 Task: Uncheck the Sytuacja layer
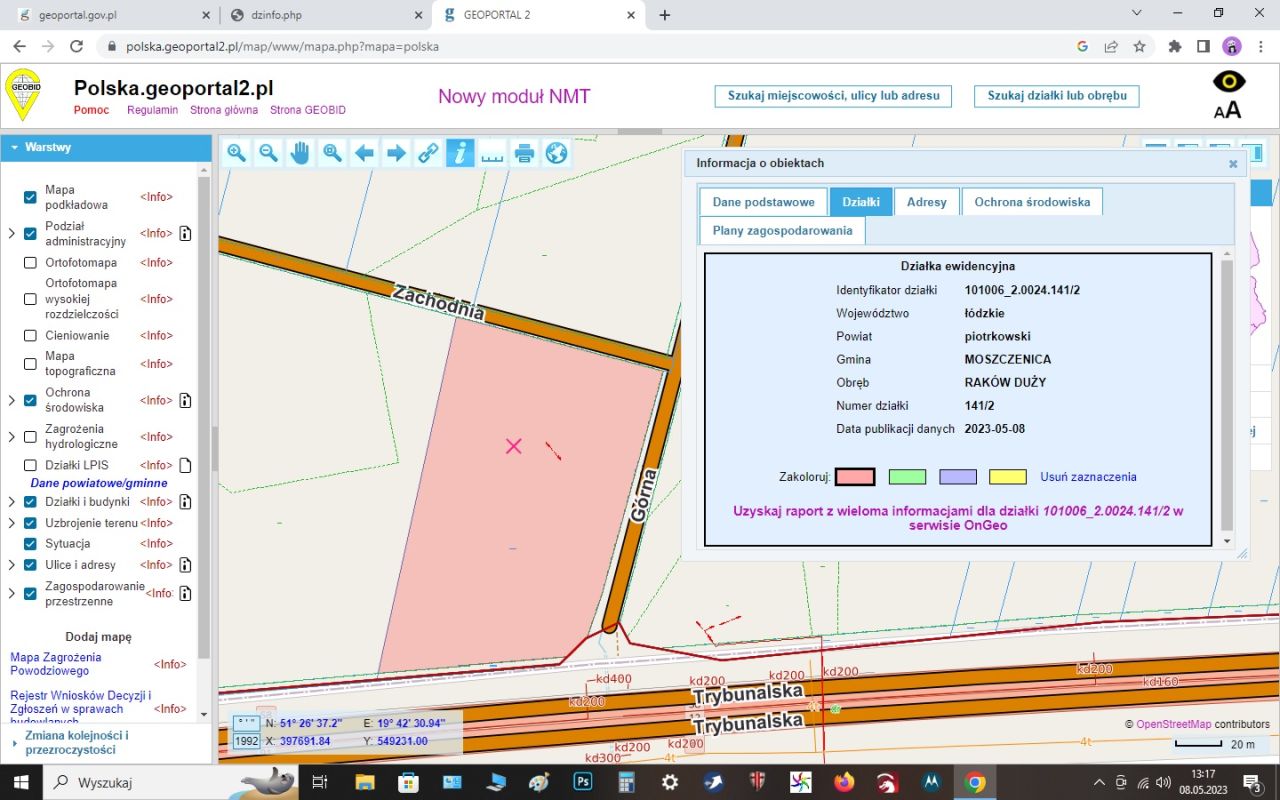pyautogui.click(x=30, y=544)
